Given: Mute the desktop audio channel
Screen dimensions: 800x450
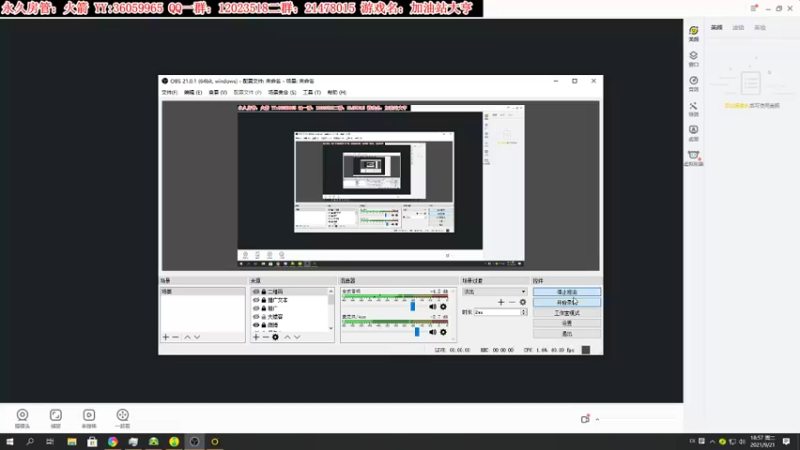Looking at the screenshot, I should point(433,307).
